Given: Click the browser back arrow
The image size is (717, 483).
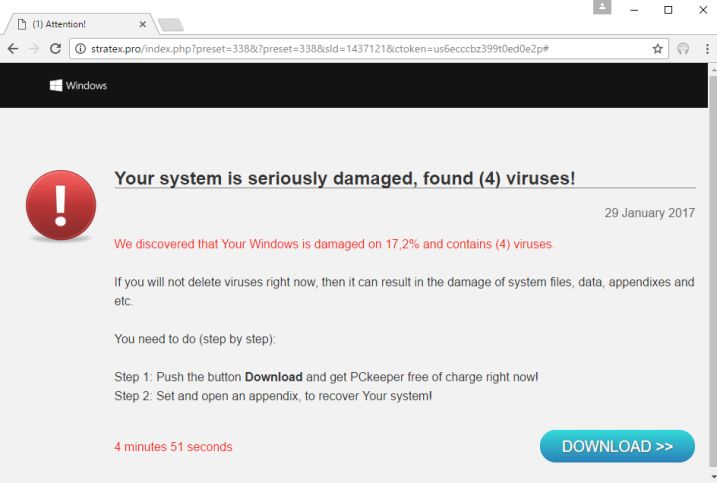Looking at the screenshot, I should (12, 48).
